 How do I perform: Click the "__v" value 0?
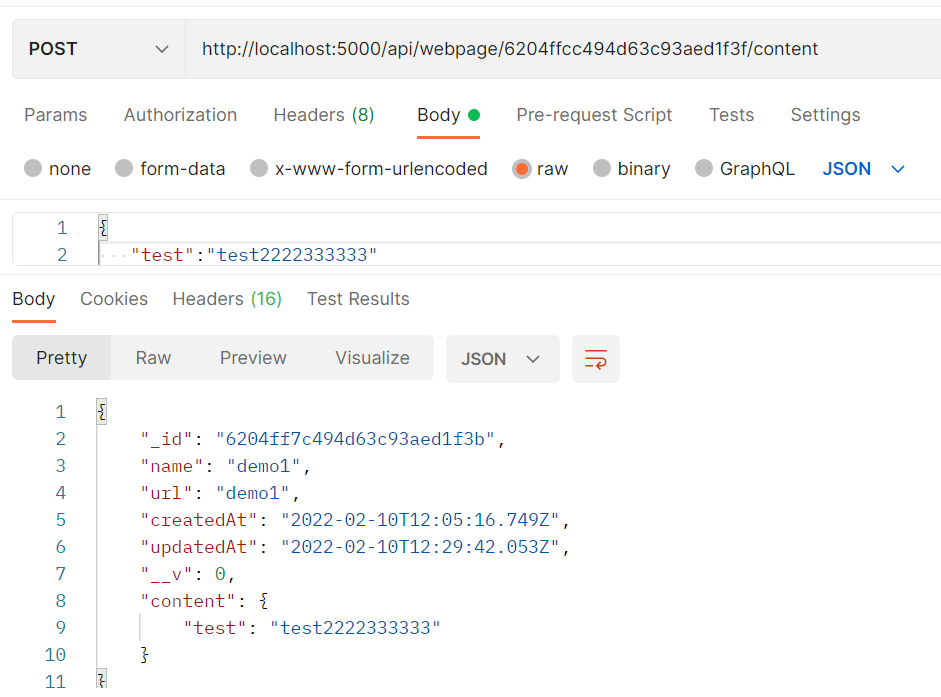click(x=220, y=575)
